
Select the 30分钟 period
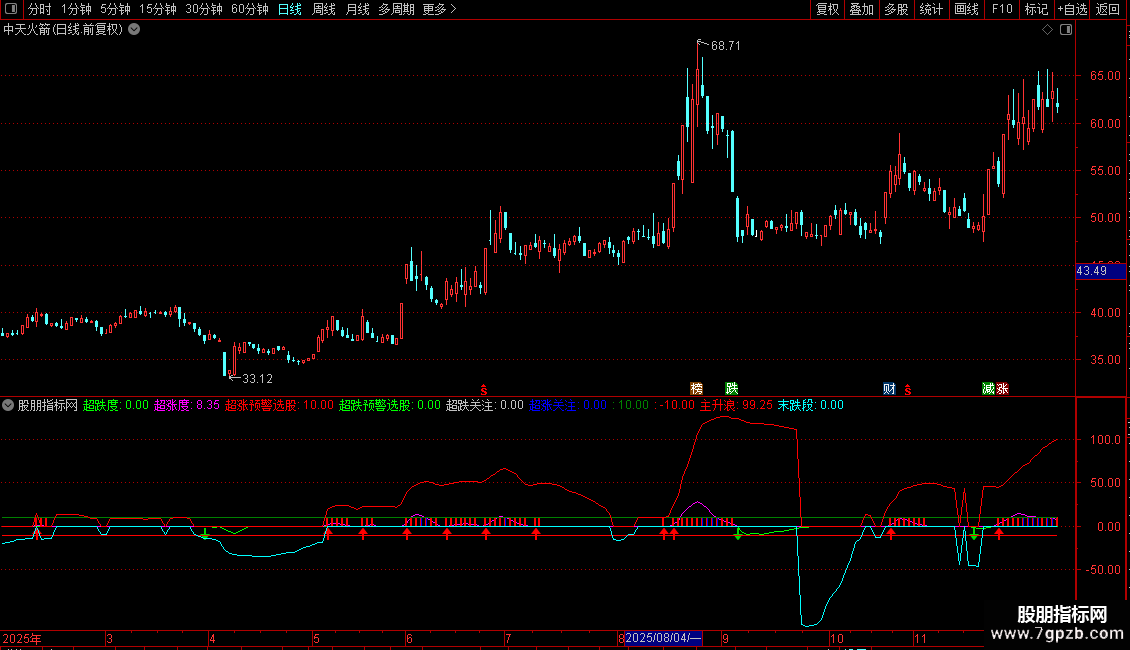(x=204, y=9)
